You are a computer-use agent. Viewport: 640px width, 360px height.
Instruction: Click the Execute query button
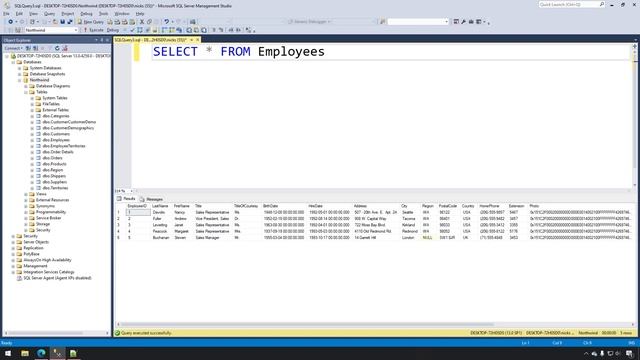click(x=93, y=30)
